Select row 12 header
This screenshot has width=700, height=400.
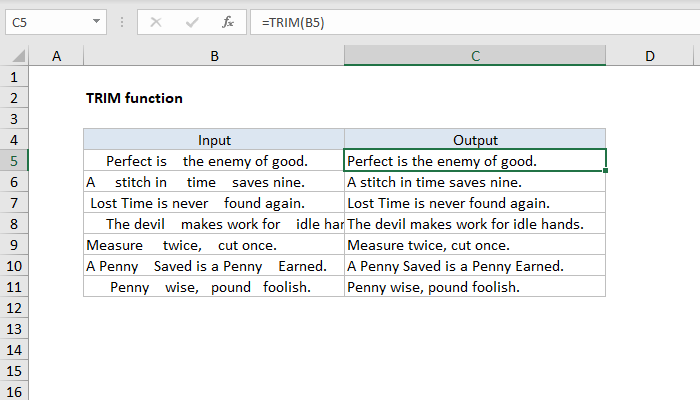[x=14, y=308]
